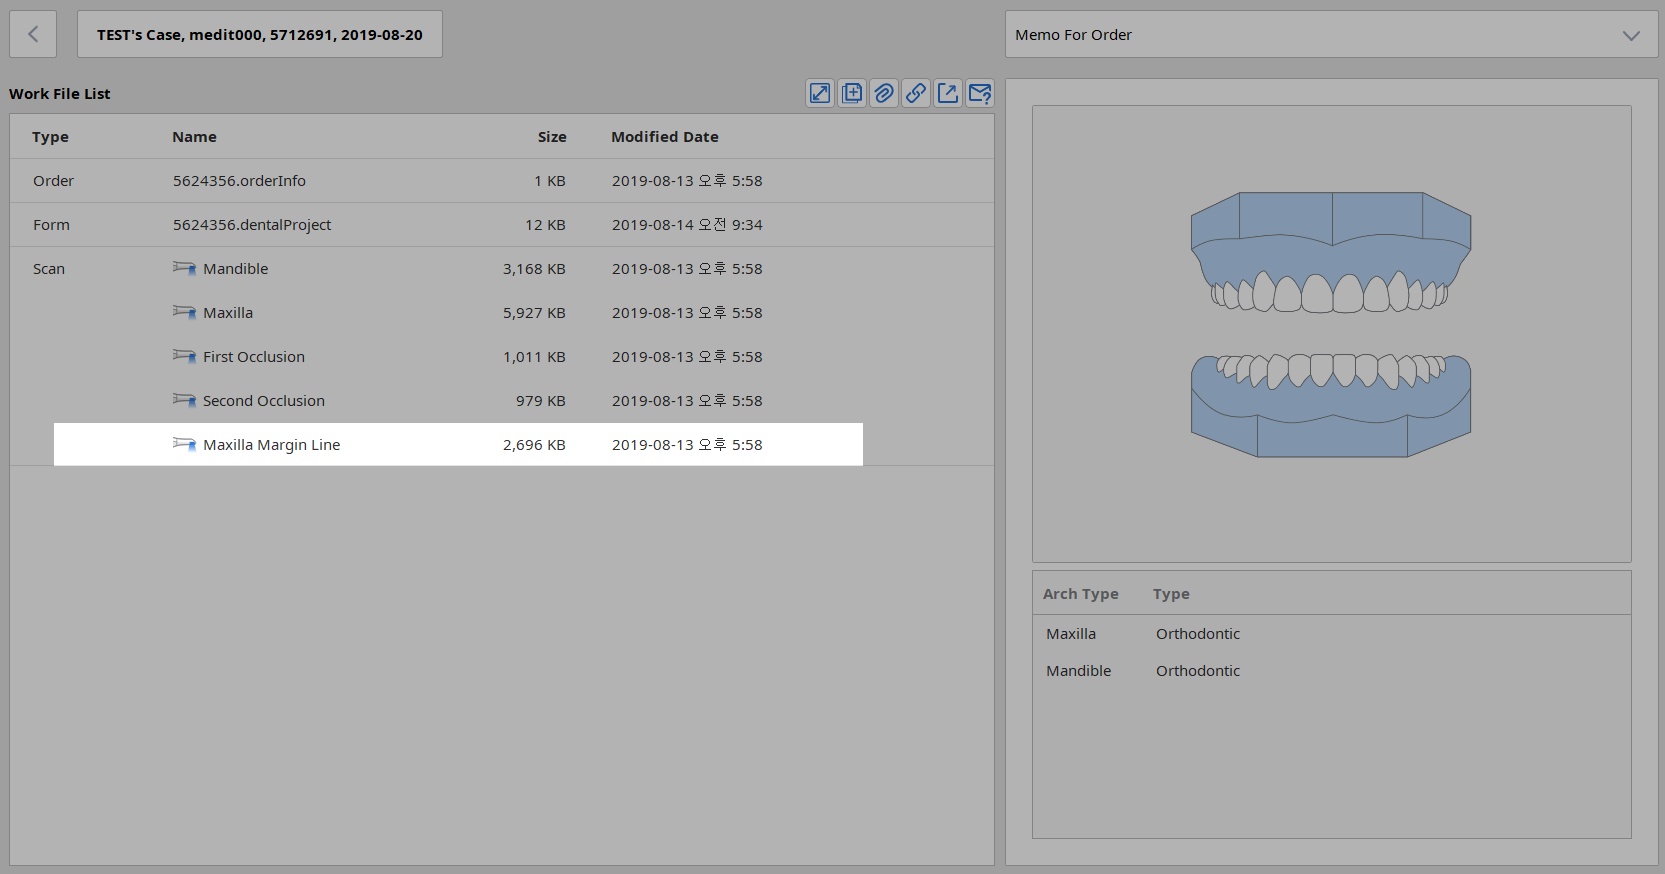
Task: Click the TEST's Case title button
Action: [260, 35]
